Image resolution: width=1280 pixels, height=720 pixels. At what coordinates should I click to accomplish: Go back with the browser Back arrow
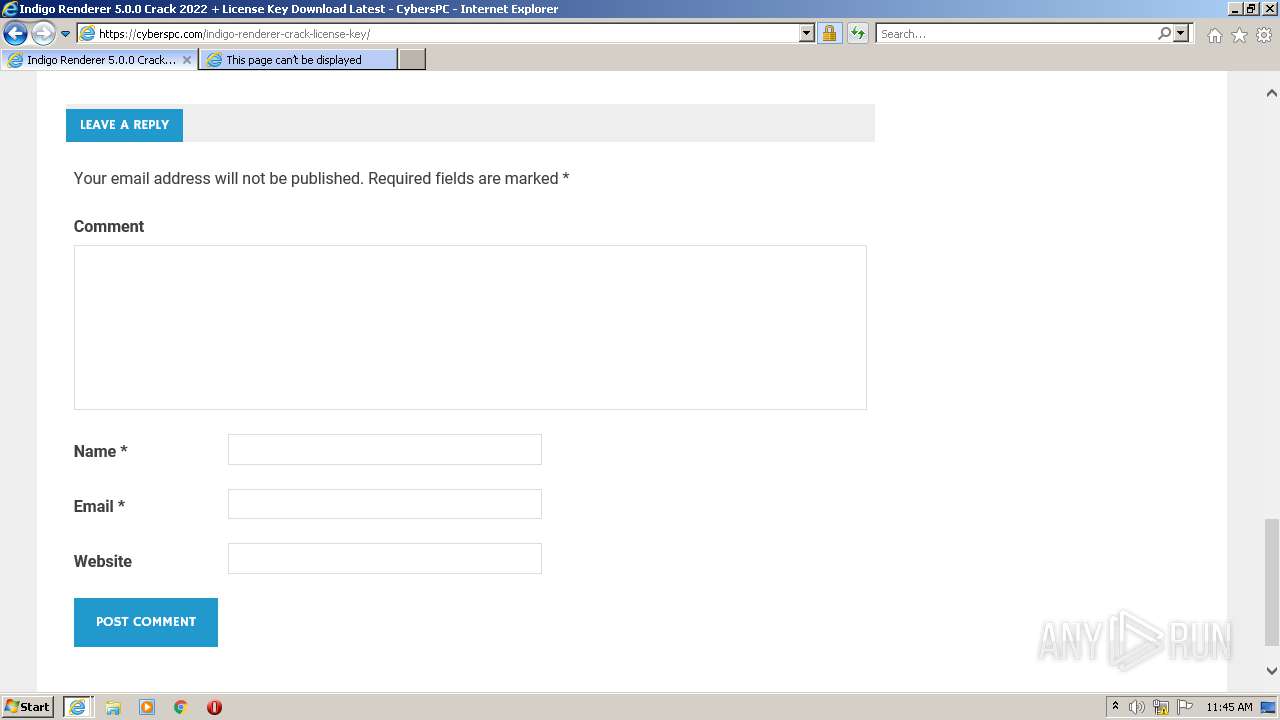15,33
